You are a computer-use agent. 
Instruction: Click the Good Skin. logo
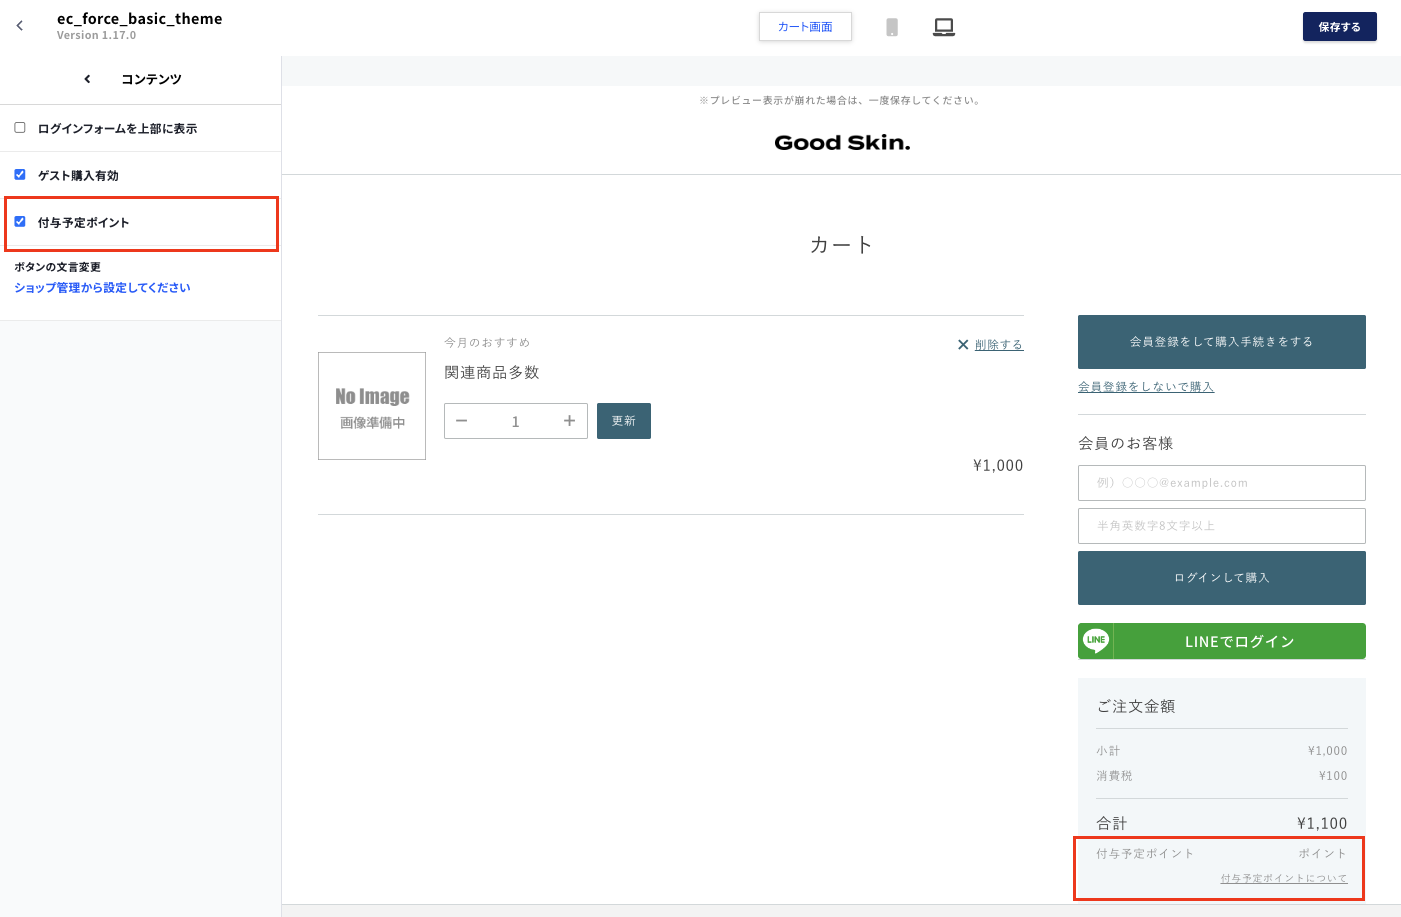pyautogui.click(x=842, y=143)
